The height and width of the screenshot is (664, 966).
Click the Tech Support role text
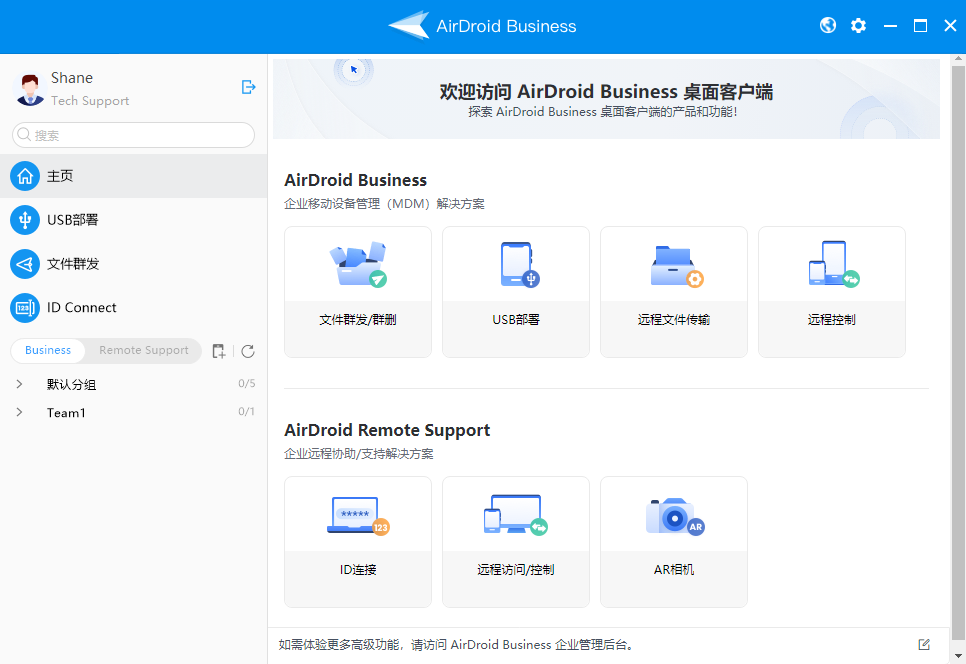point(90,101)
